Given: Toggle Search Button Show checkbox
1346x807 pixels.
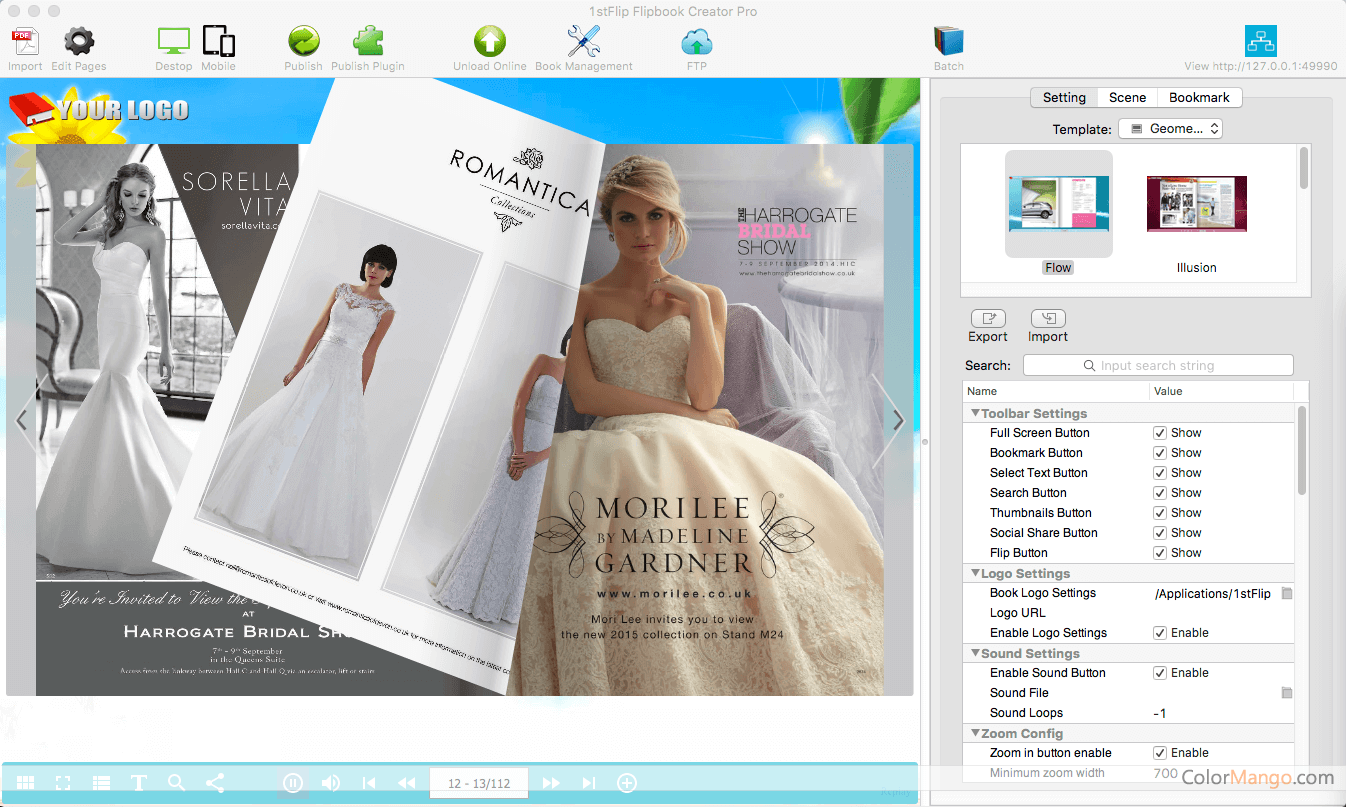Looking at the screenshot, I should click(x=1160, y=493).
